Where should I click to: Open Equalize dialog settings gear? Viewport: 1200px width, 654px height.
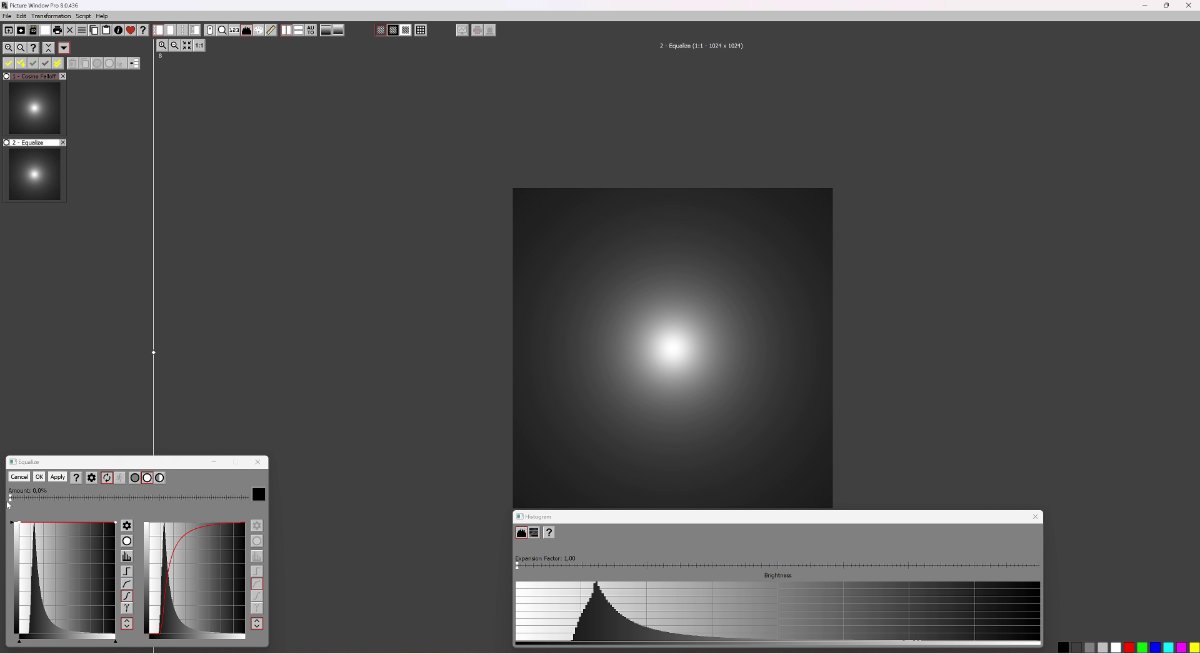[91, 478]
